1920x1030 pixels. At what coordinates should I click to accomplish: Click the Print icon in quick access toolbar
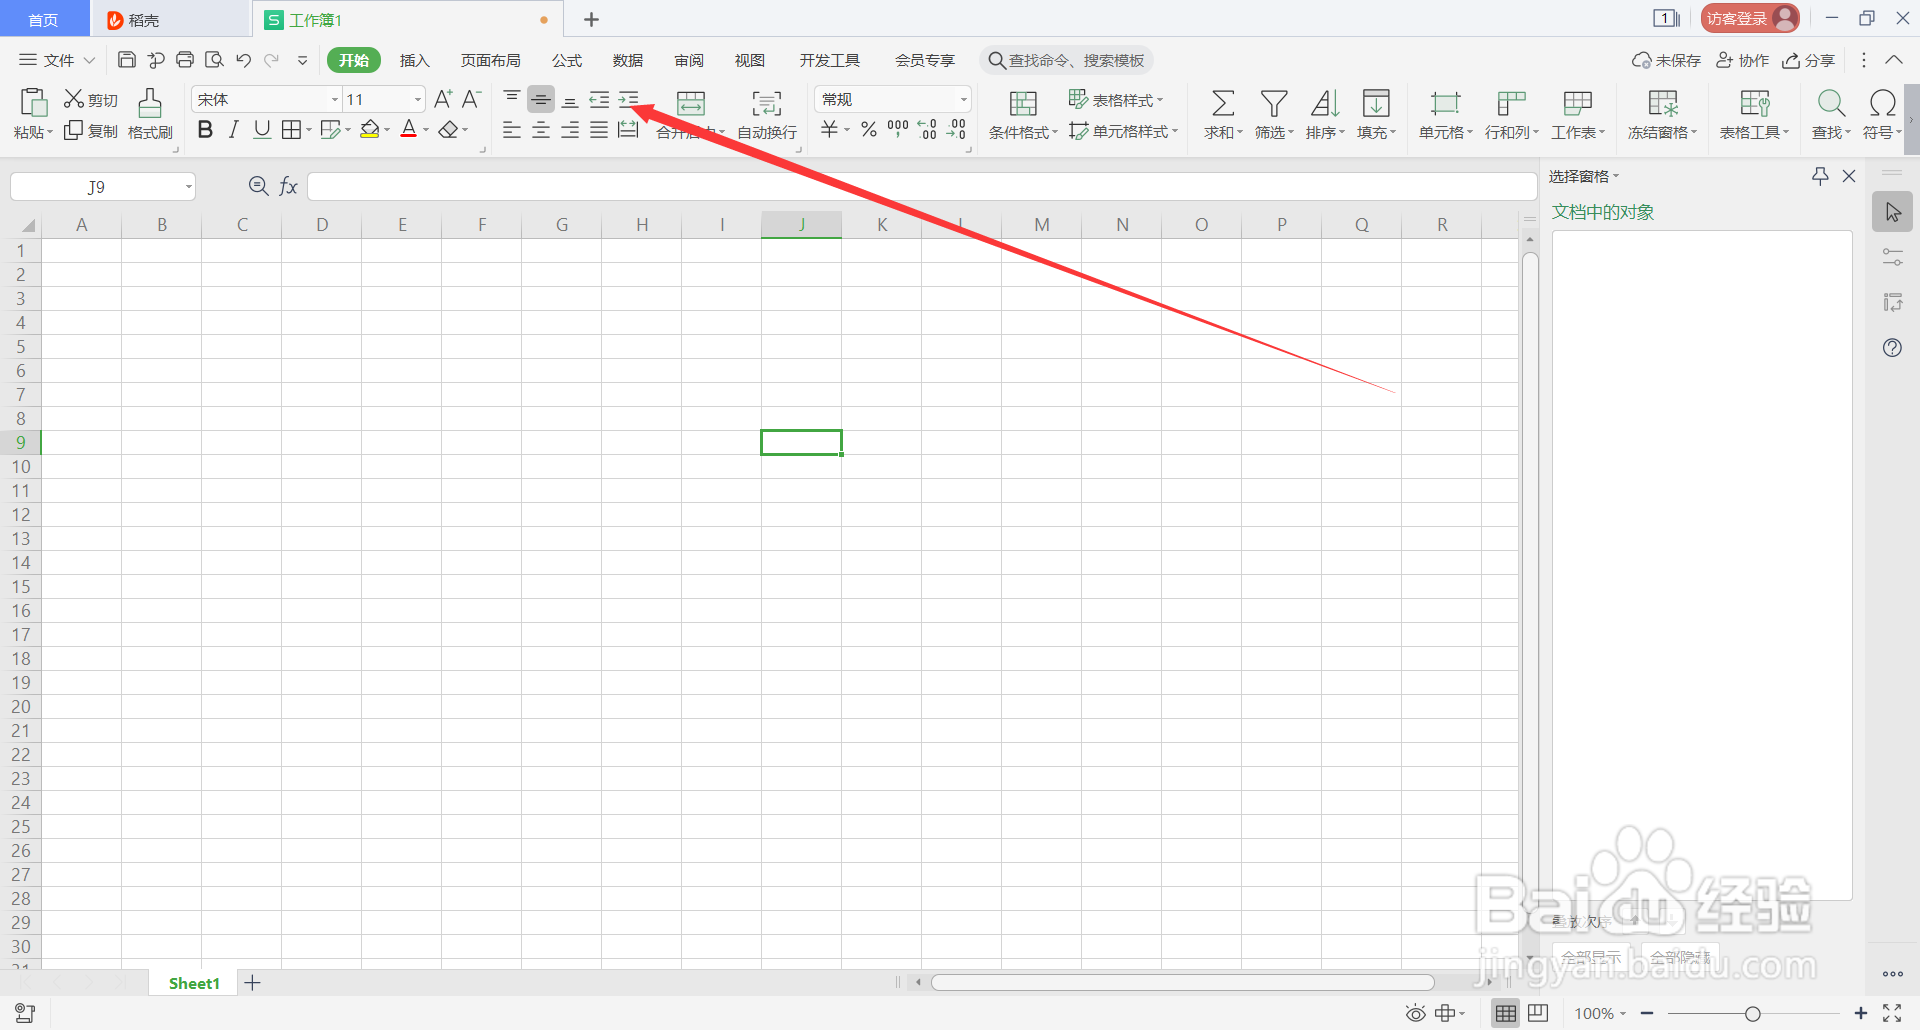click(185, 60)
